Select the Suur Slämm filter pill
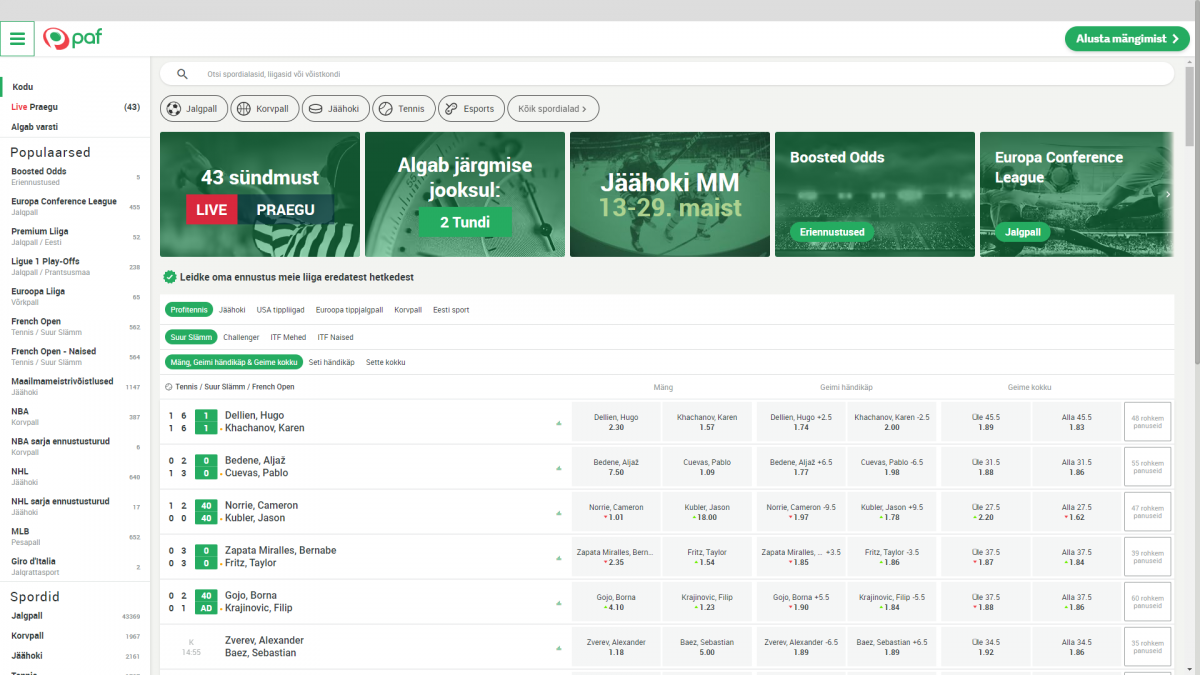 (189, 337)
